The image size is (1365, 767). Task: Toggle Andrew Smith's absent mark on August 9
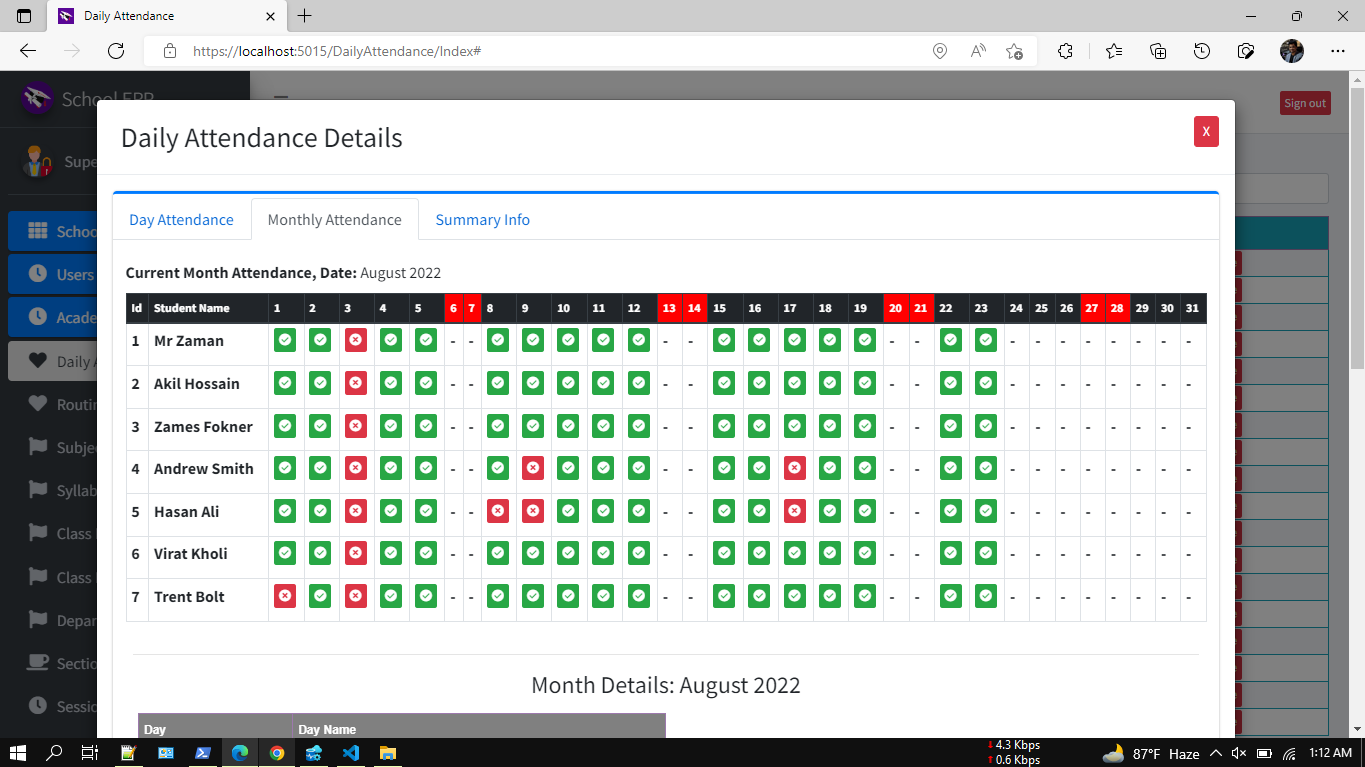click(532, 468)
